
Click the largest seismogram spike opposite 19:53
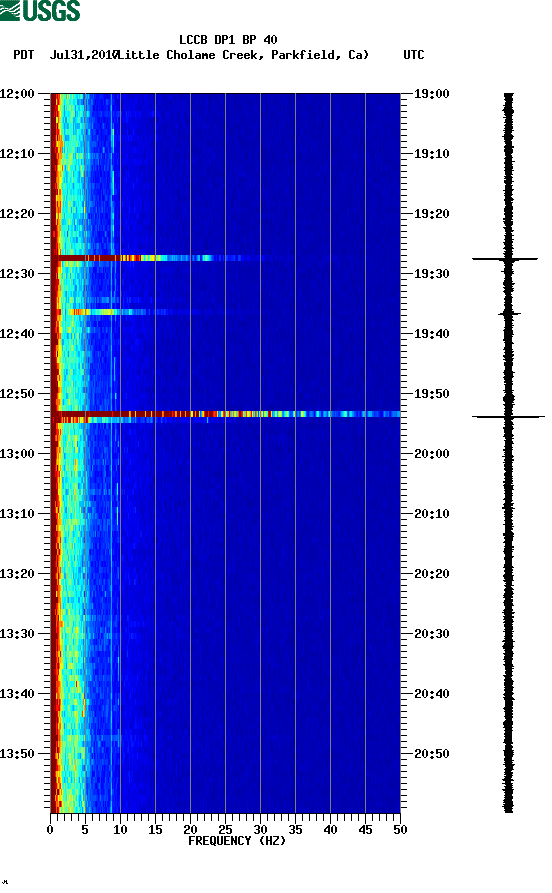click(x=508, y=417)
